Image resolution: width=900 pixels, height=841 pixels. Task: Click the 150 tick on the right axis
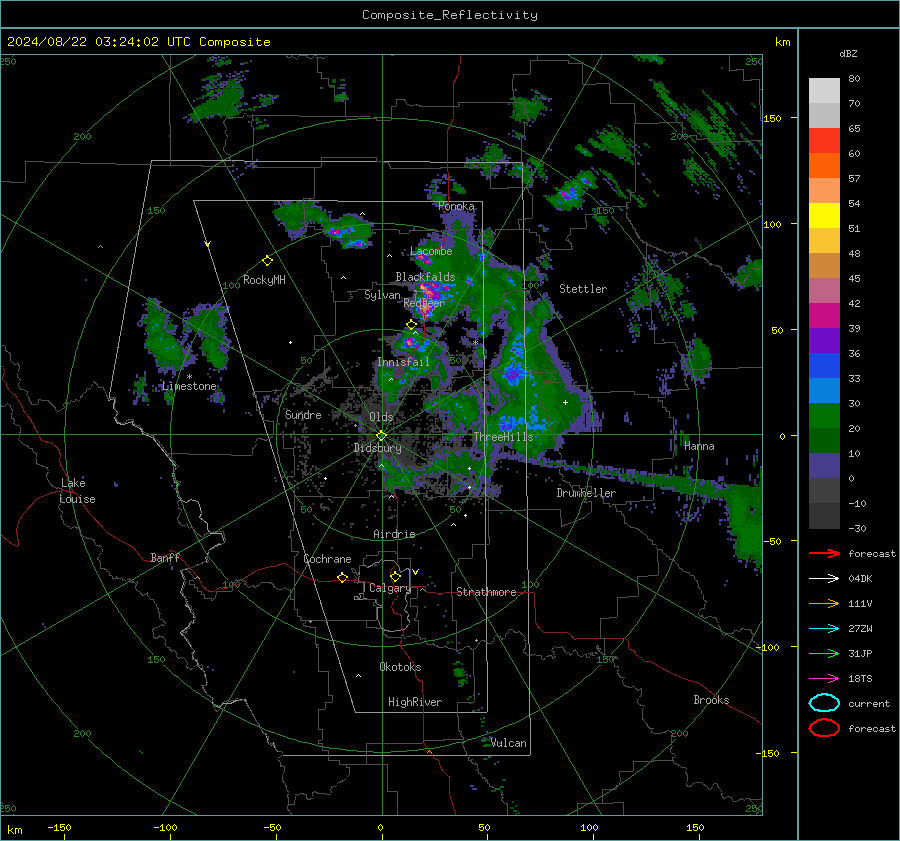(x=773, y=118)
